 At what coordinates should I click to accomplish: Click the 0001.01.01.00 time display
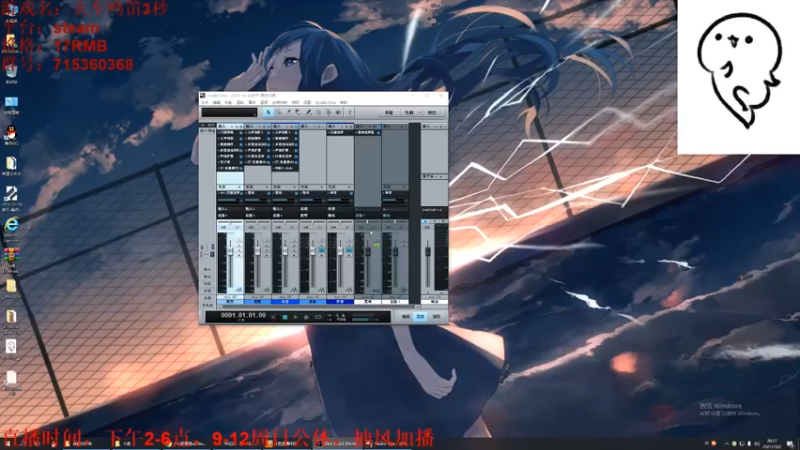243,315
